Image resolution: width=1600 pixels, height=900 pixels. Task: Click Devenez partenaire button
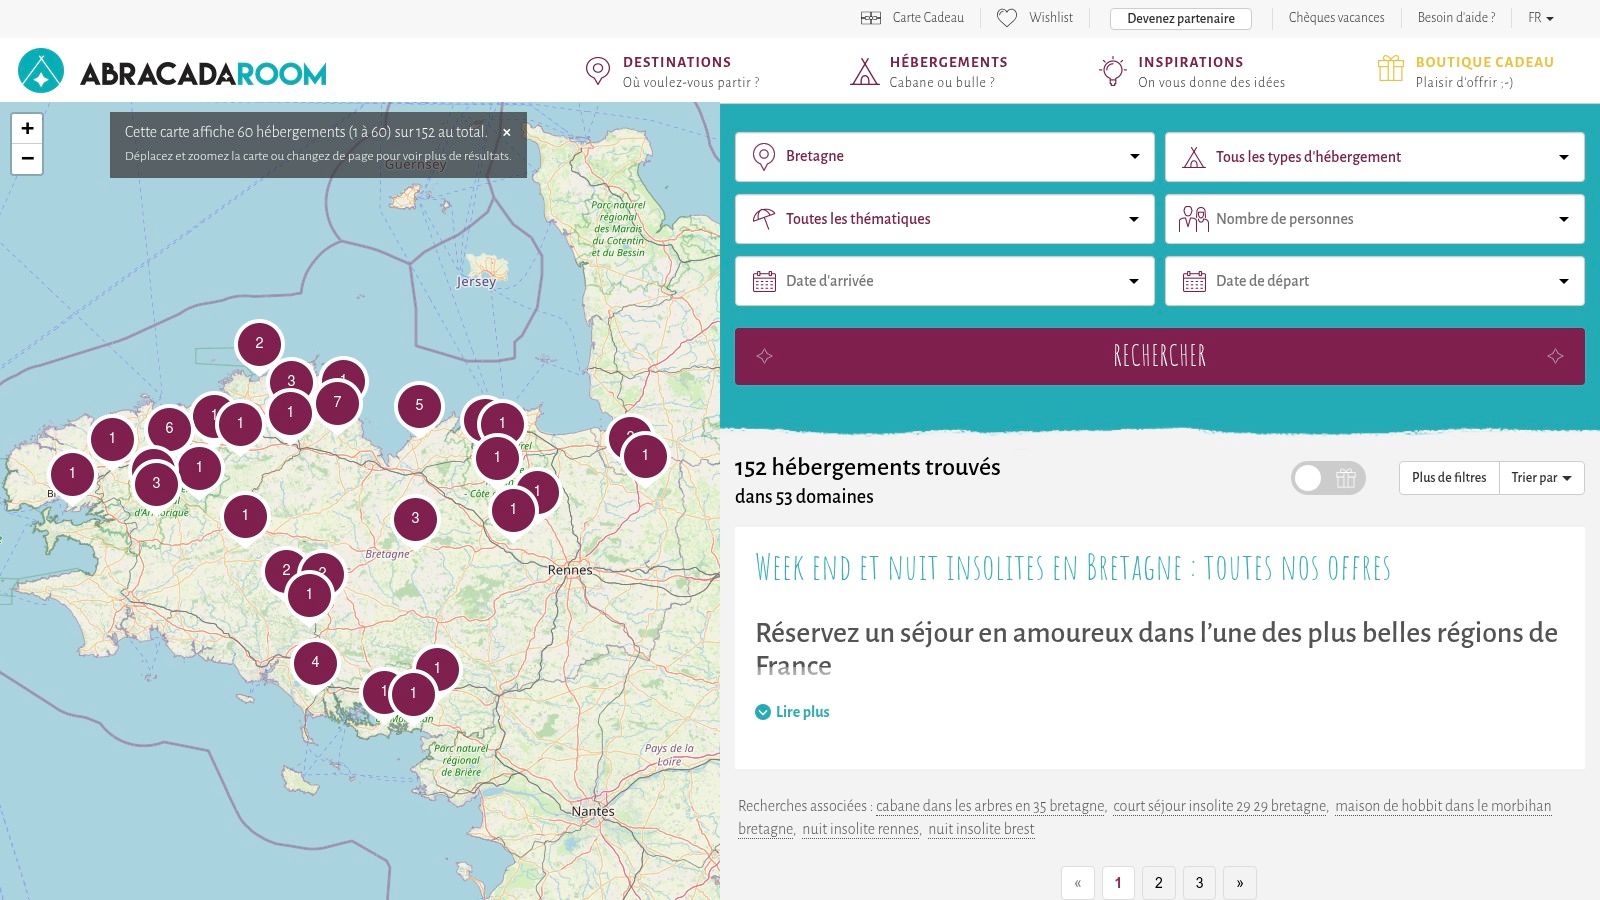(x=1181, y=18)
